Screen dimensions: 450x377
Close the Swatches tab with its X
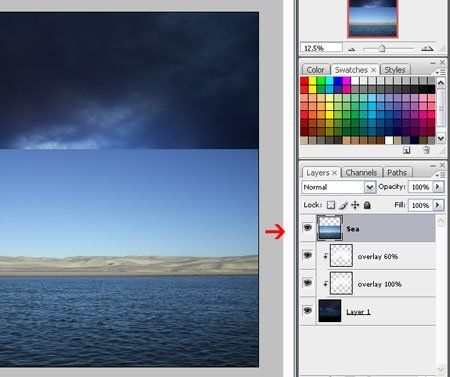[374, 70]
